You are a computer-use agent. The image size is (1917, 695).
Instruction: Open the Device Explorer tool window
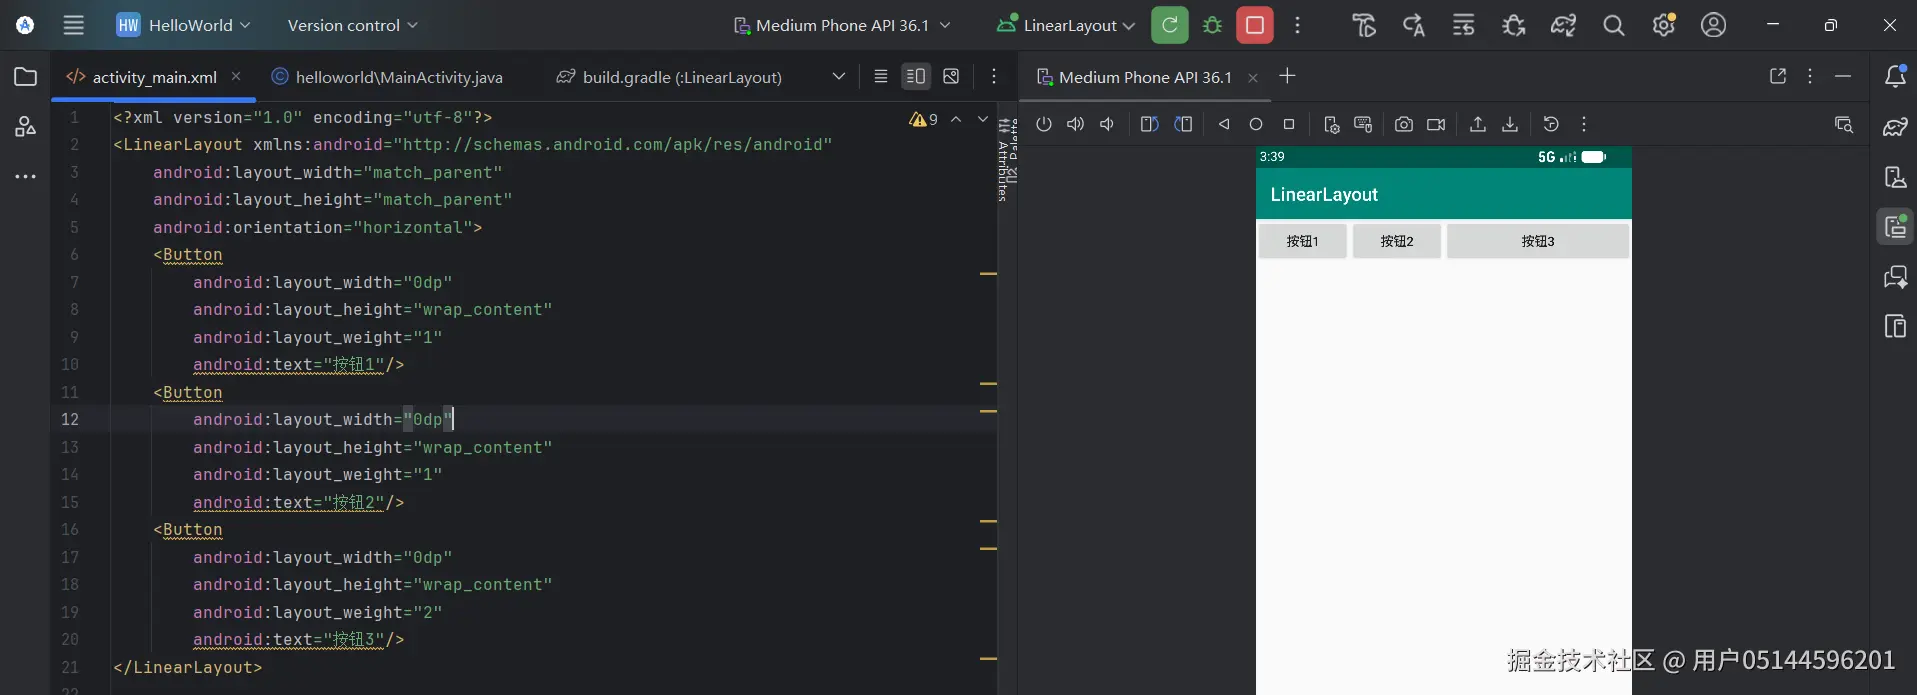coord(1895,327)
